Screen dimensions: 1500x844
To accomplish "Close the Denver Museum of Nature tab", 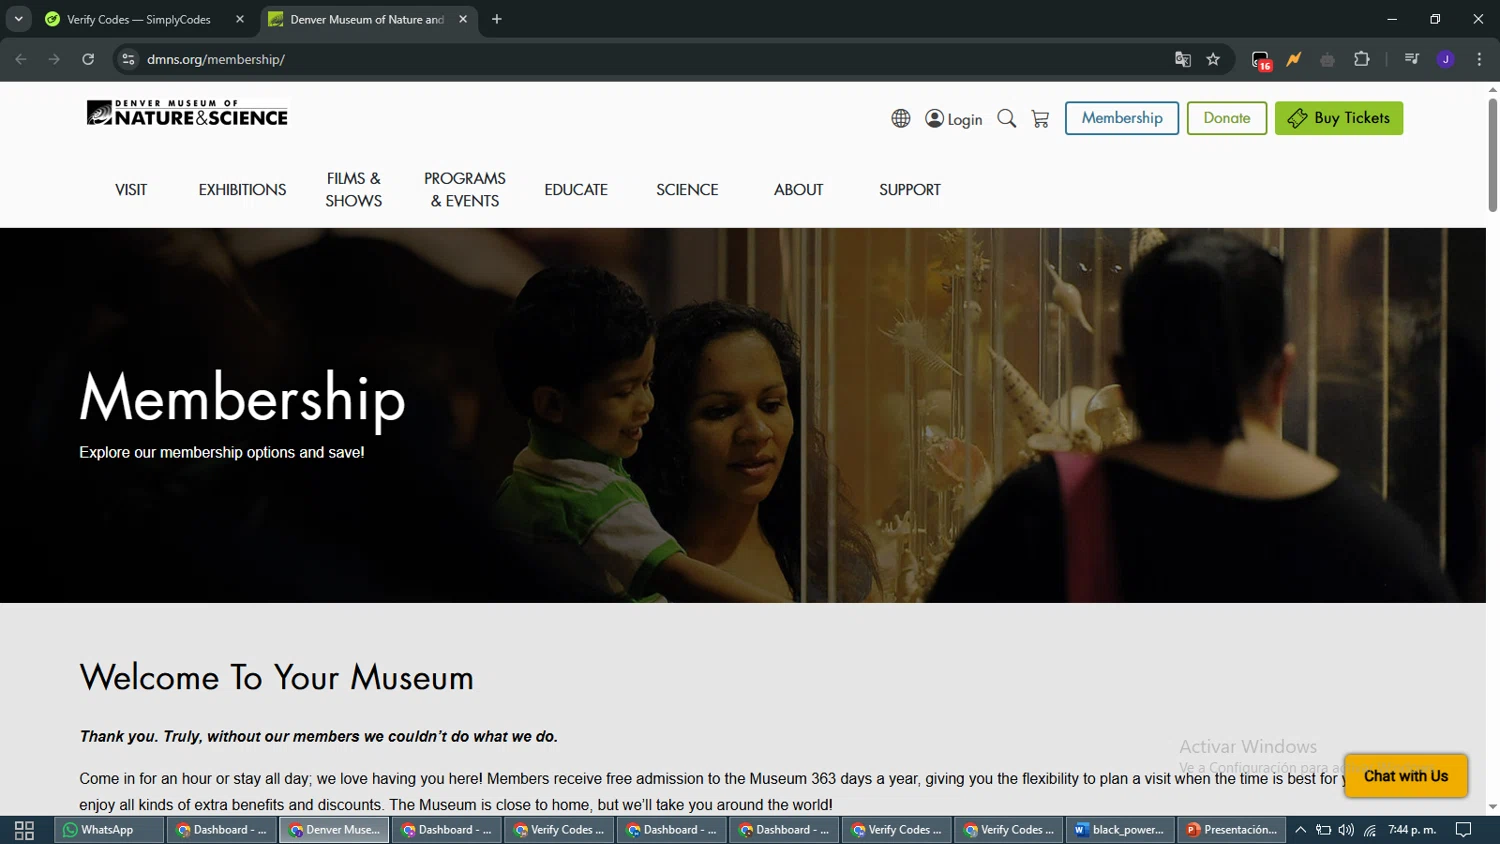I will click(463, 19).
